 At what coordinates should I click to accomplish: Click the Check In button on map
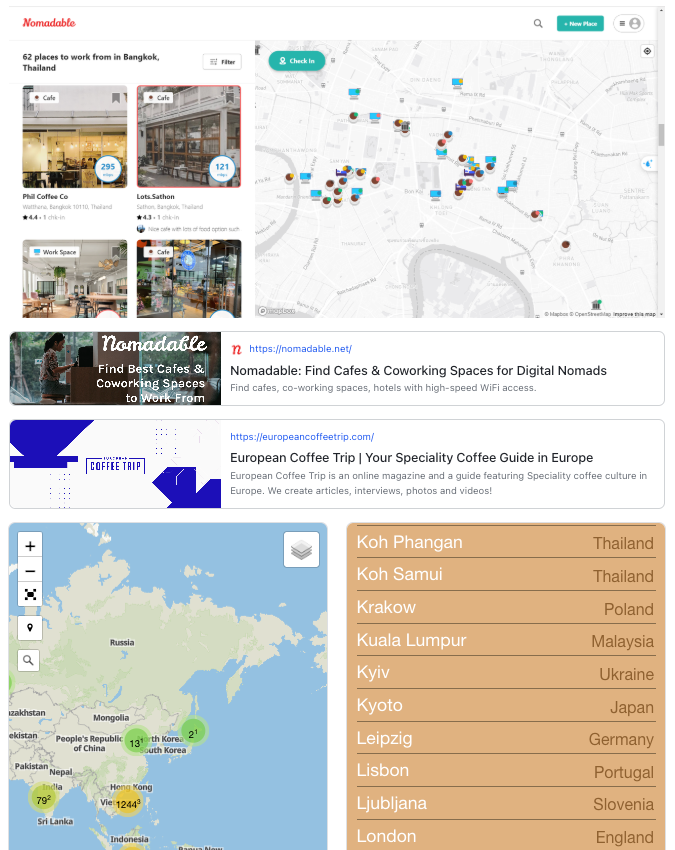tap(297, 61)
